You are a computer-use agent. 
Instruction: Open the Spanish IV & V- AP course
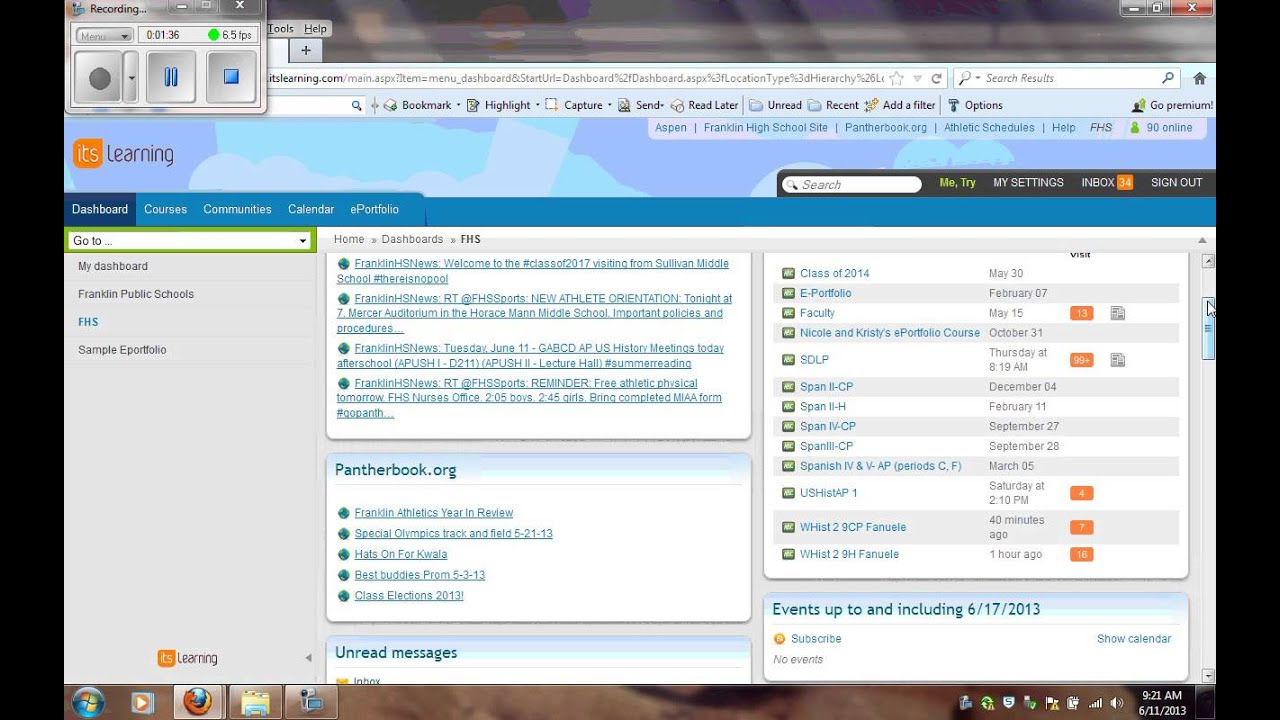pyautogui.click(x=881, y=466)
